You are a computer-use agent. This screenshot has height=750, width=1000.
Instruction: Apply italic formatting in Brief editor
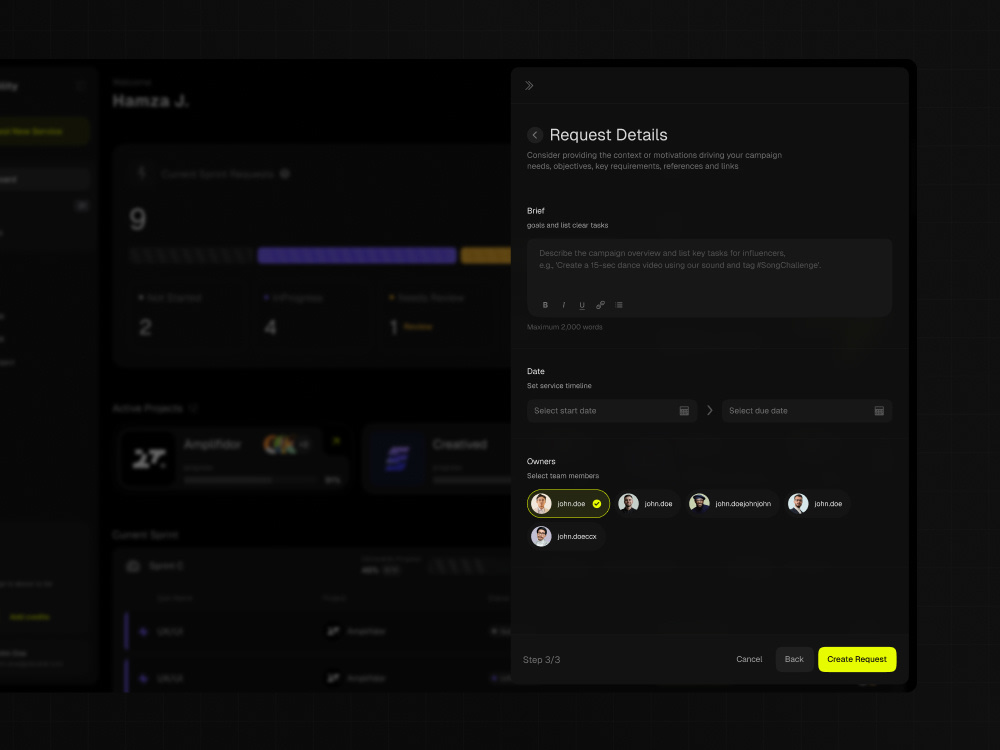point(563,305)
